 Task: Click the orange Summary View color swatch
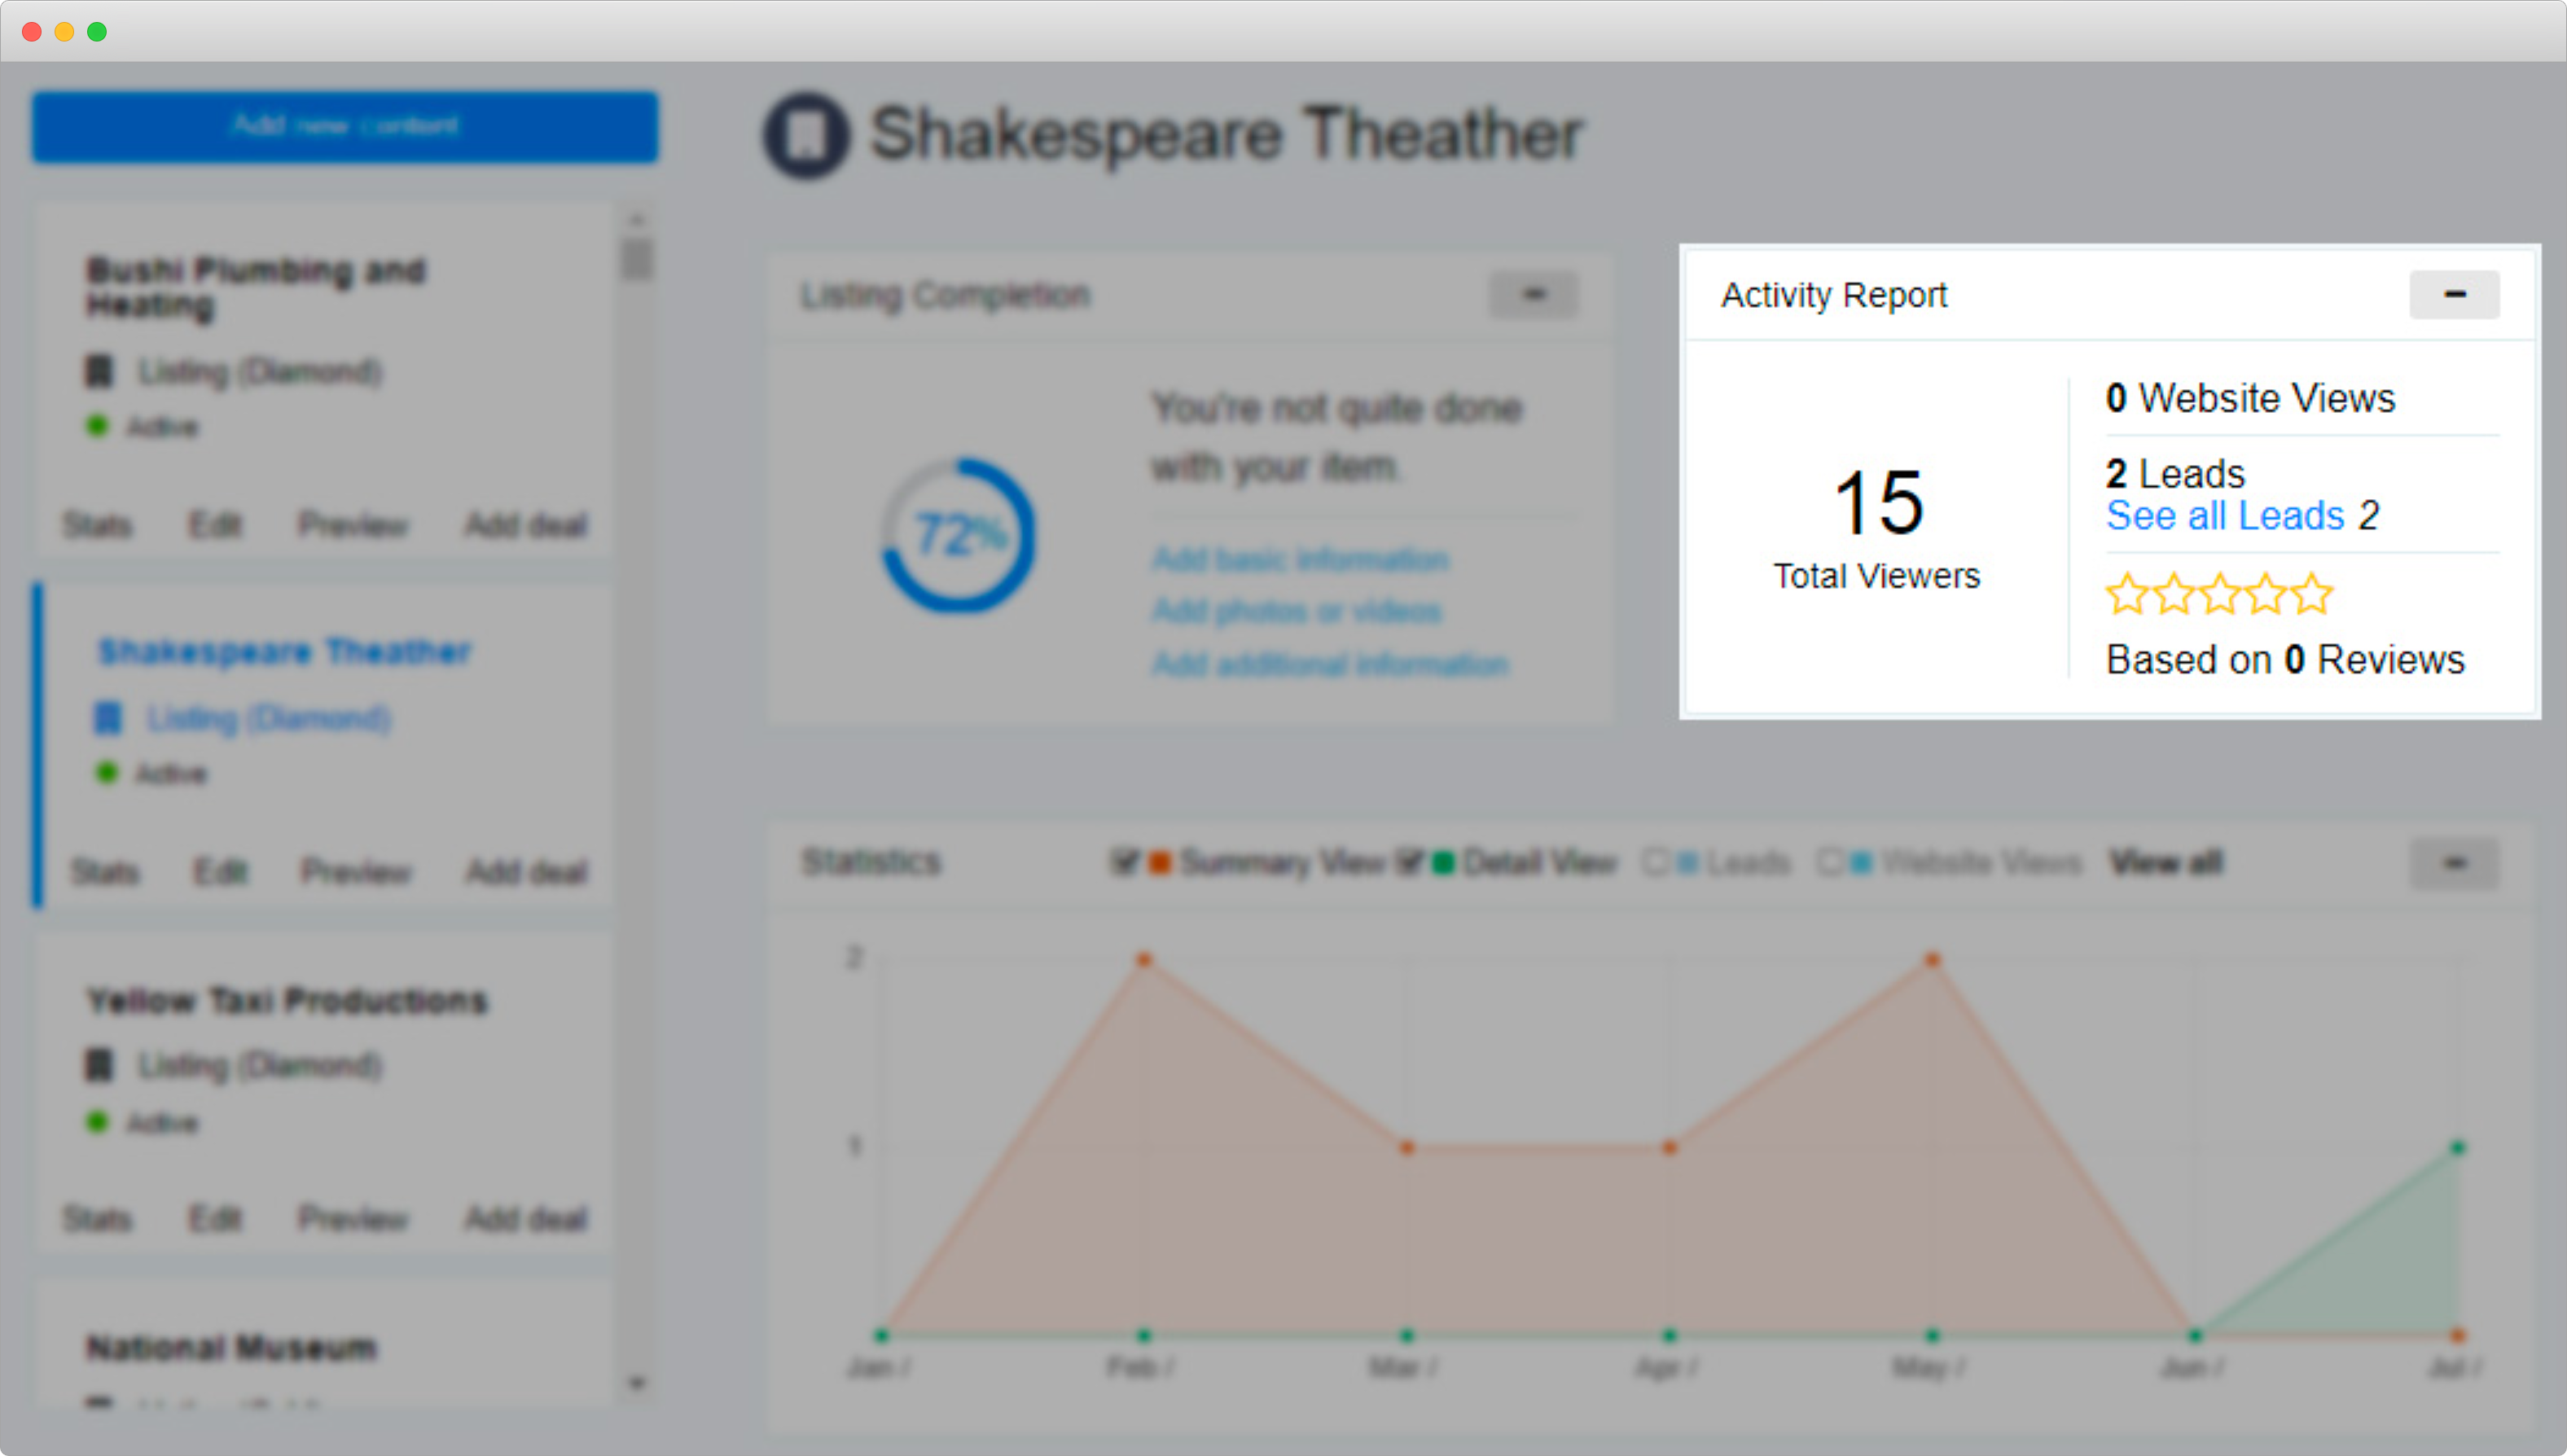point(1159,862)
